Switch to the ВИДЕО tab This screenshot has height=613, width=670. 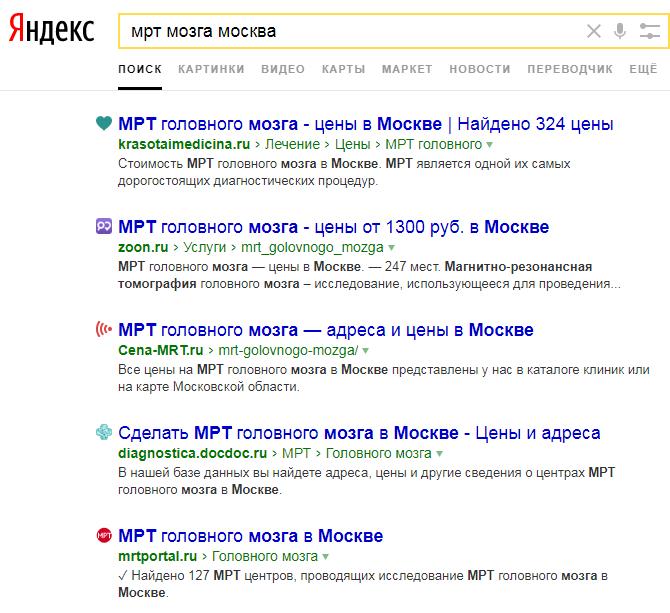click(x=283, y=69)
